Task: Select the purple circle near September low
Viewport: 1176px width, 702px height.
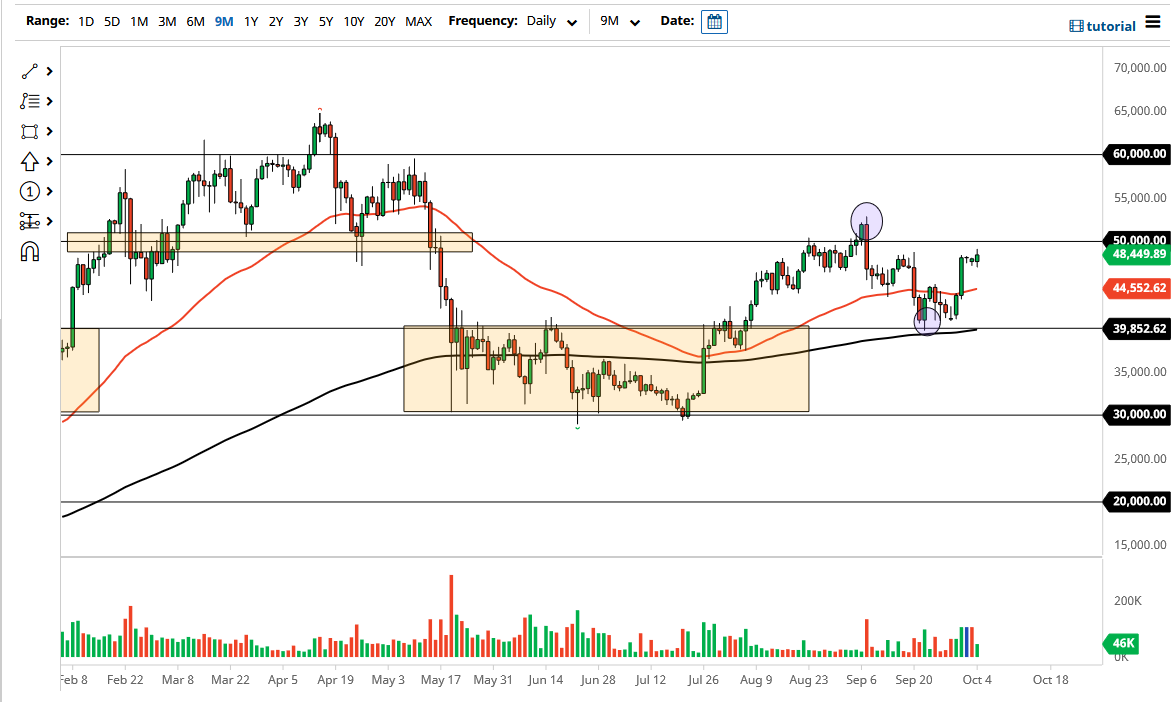Action: tap(927, 322)
